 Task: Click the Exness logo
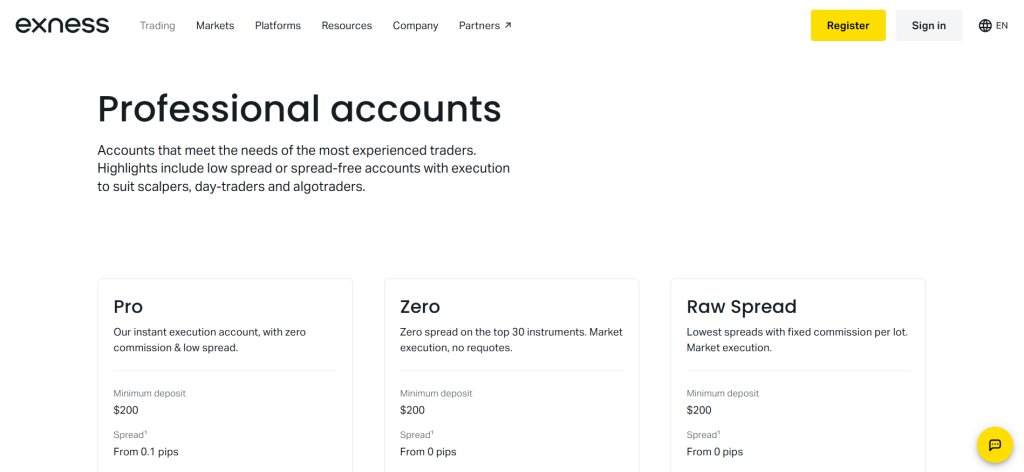[x=62, y=25]
